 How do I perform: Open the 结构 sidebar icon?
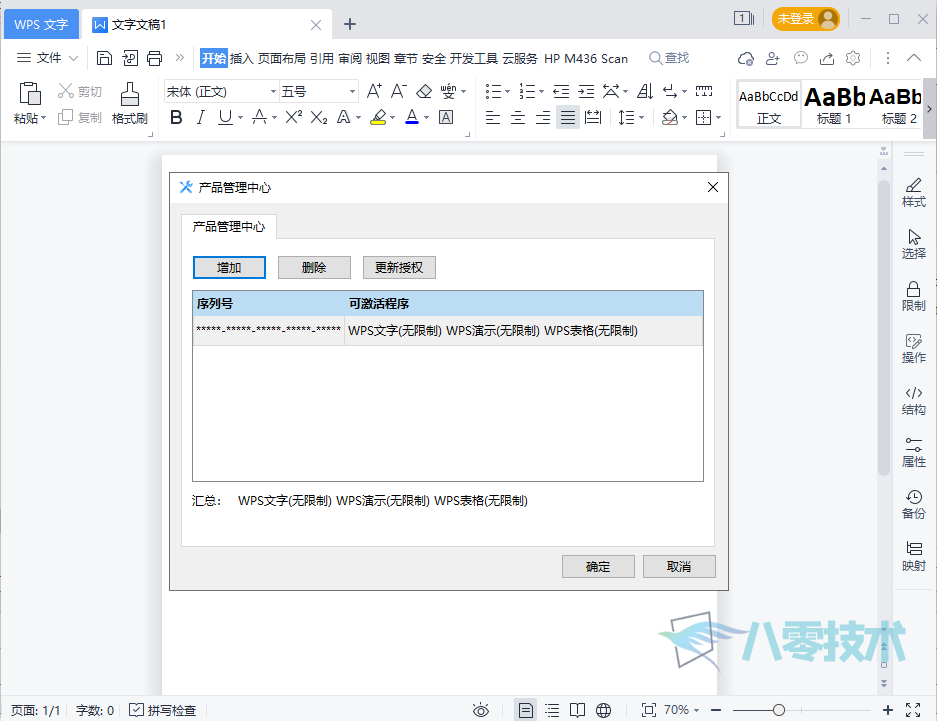(x=914, y=401)
